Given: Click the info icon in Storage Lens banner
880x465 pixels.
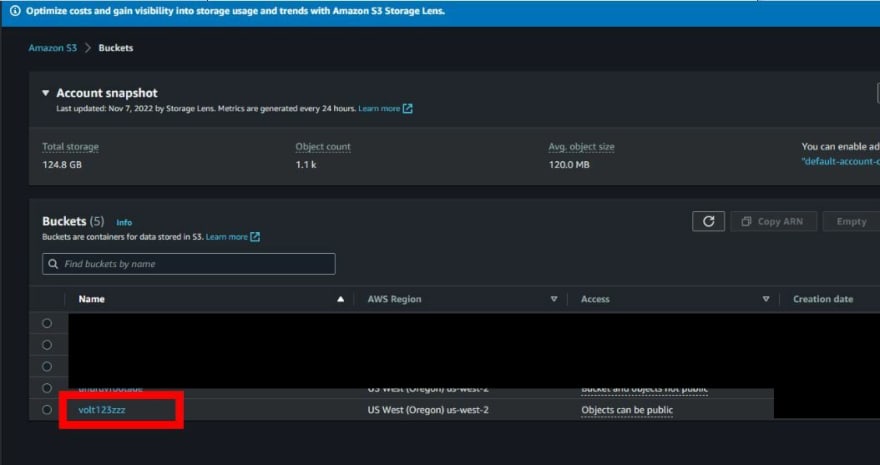Looking at the screenshot, I should click(15, 11).
